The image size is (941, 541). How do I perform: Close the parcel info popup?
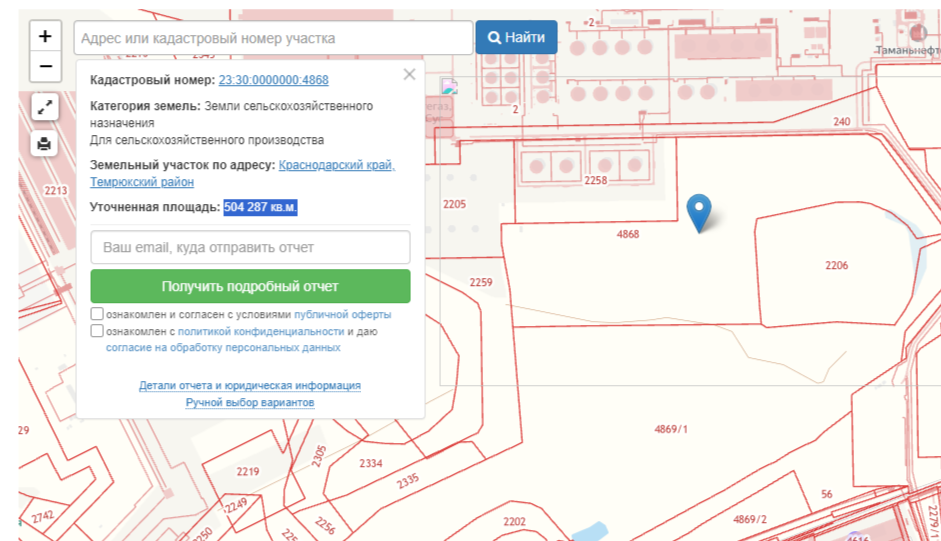coord(409,74)
